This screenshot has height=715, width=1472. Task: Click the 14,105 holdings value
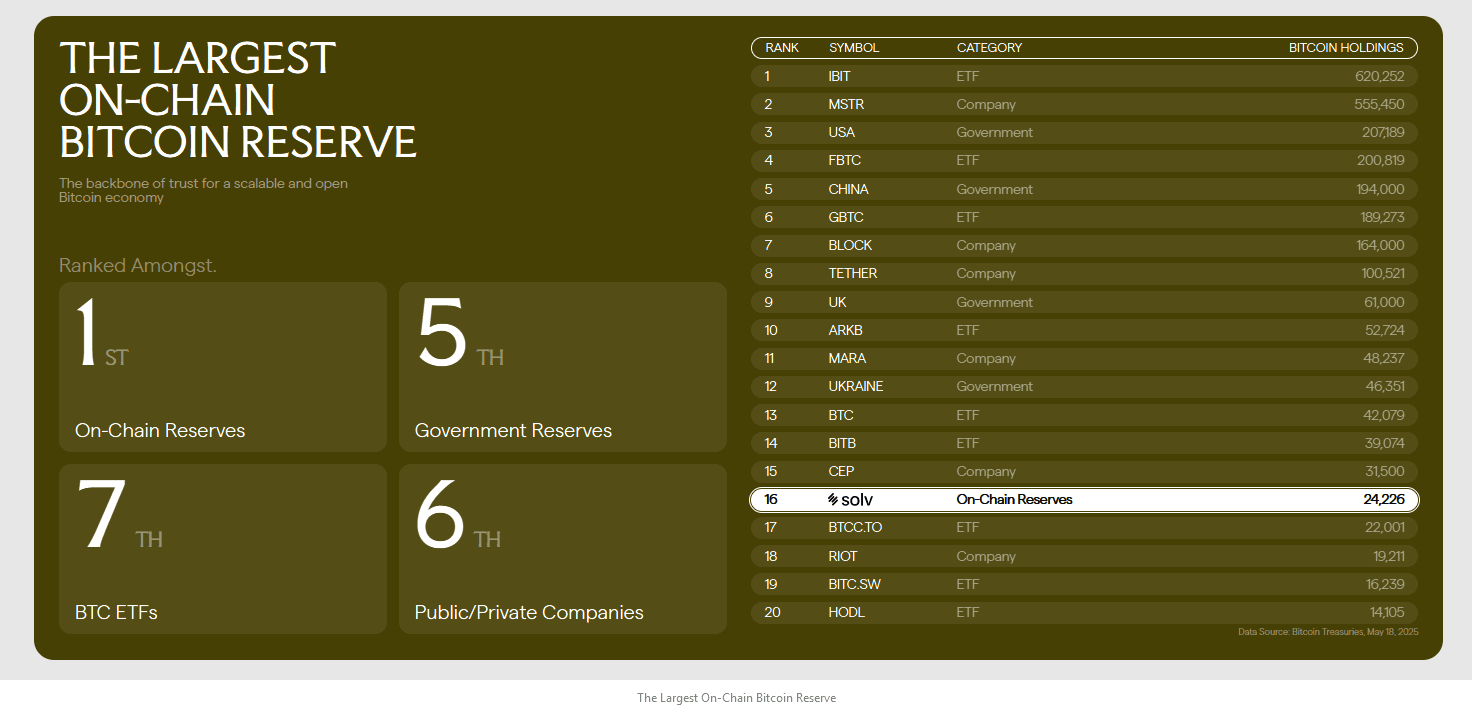1387,612
